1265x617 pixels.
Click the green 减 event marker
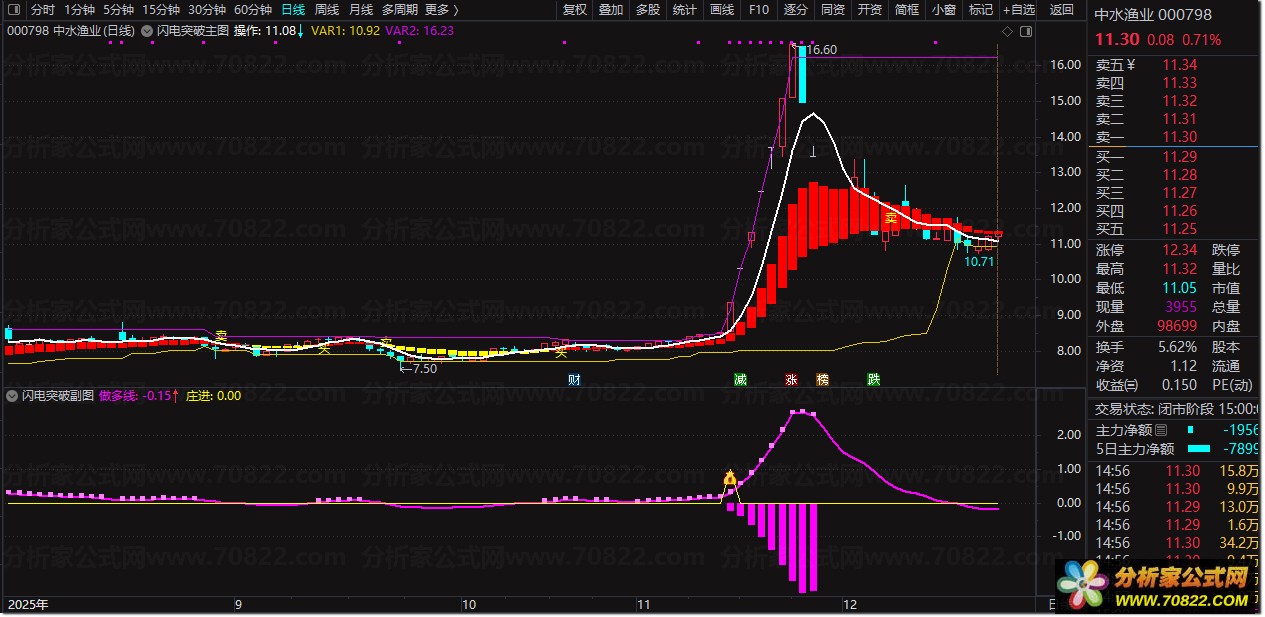[x=740, y=380]
